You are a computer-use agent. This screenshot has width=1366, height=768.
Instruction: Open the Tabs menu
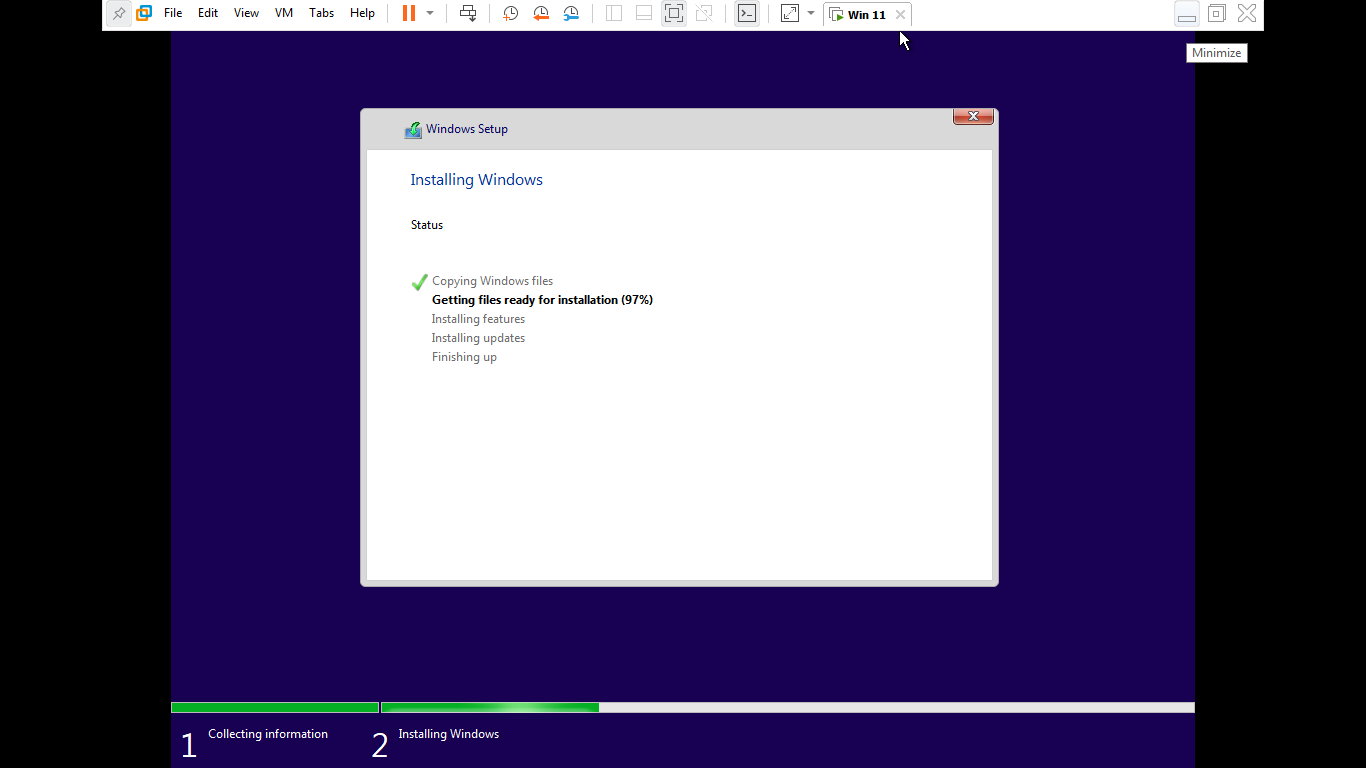coord(322,14)
